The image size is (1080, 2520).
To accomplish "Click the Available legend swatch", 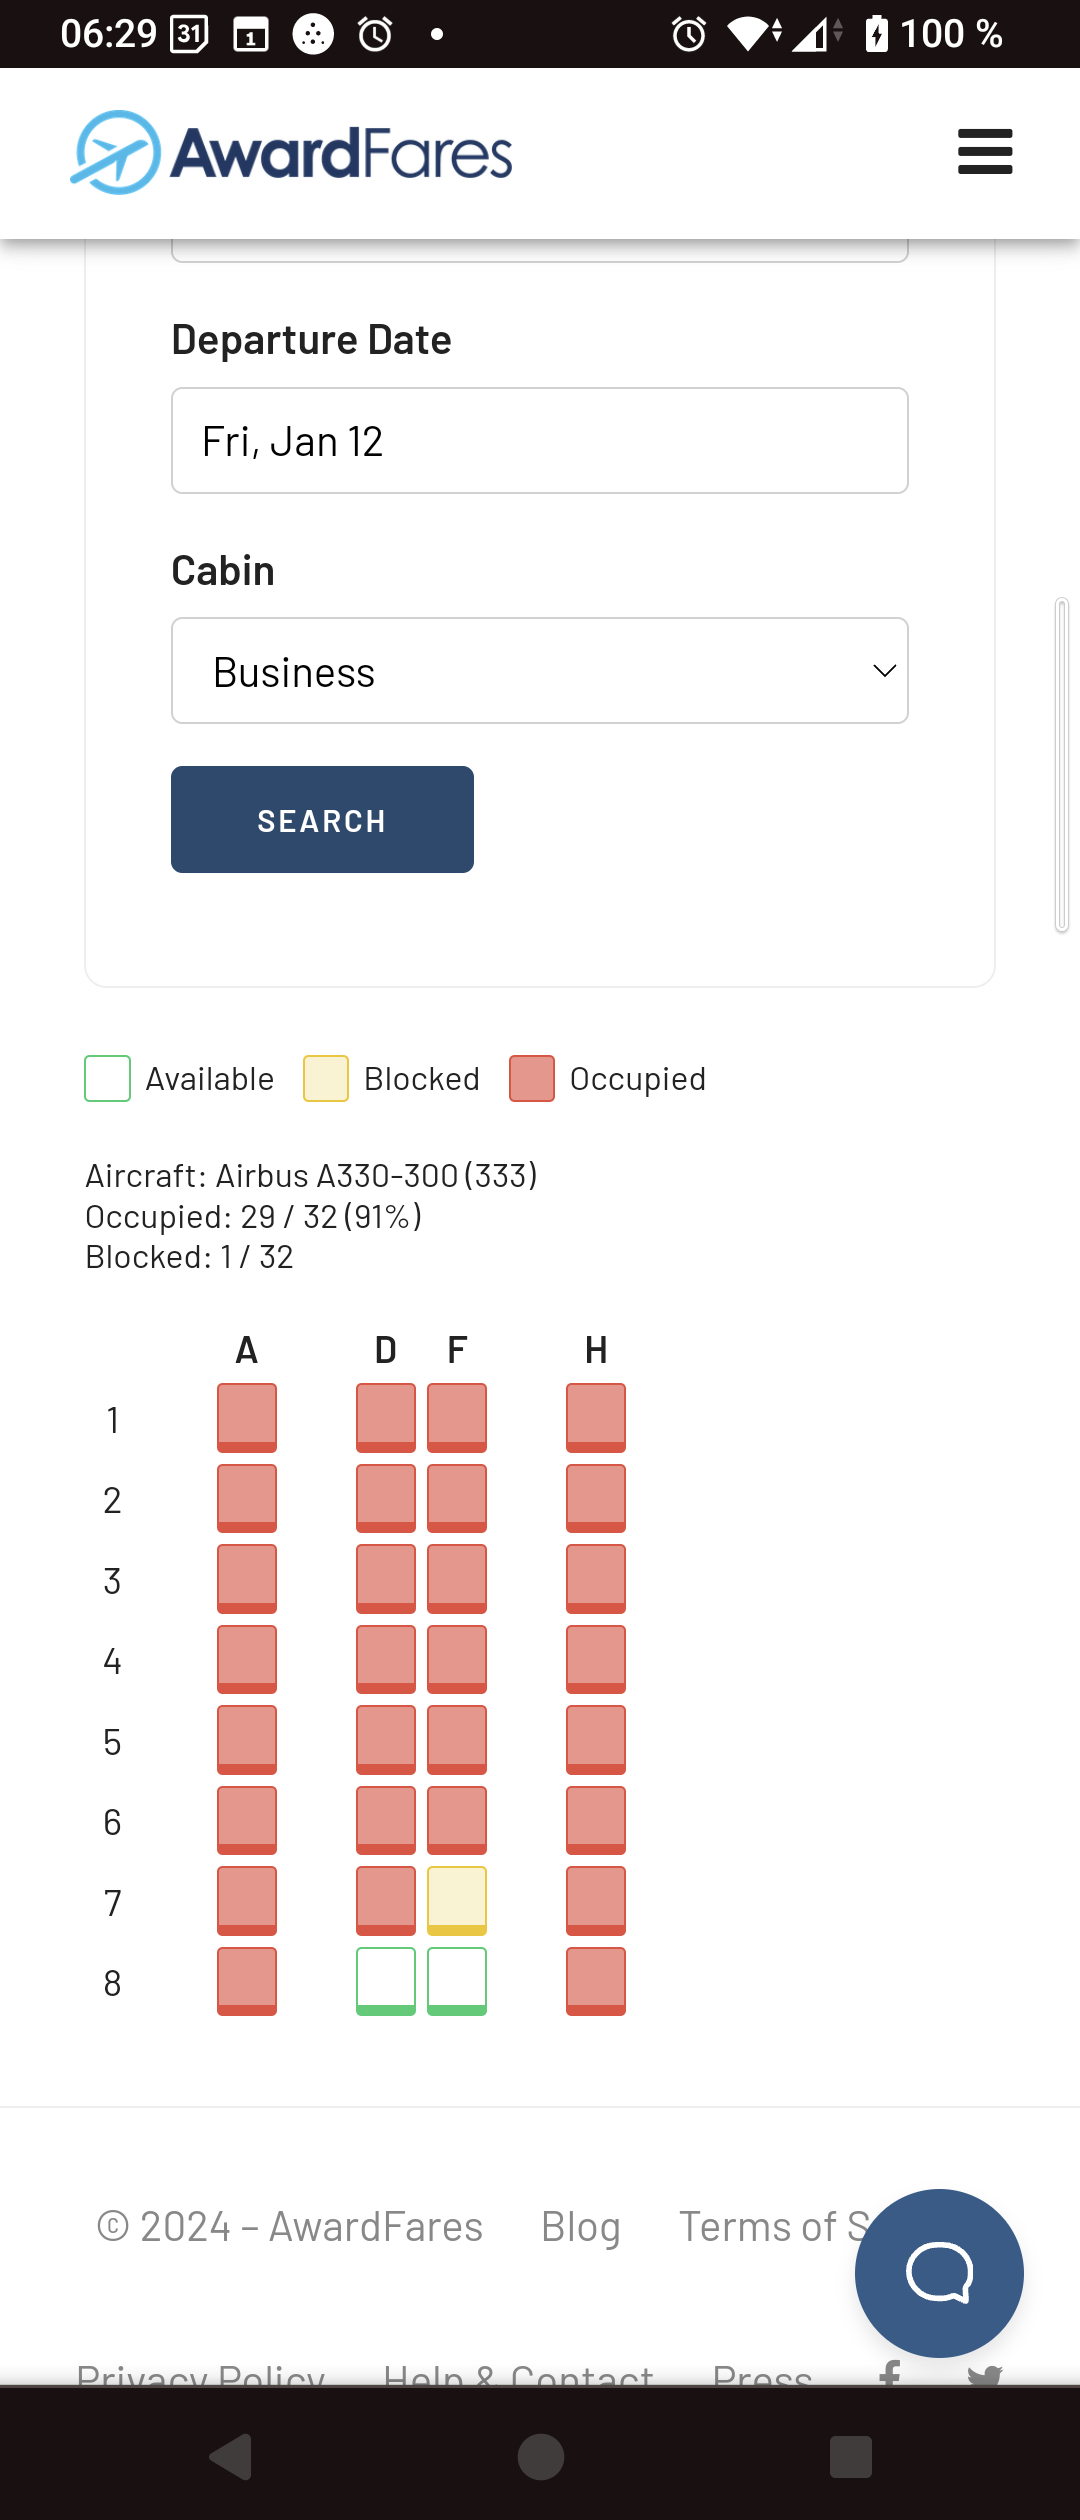I will click(108, 1078).
